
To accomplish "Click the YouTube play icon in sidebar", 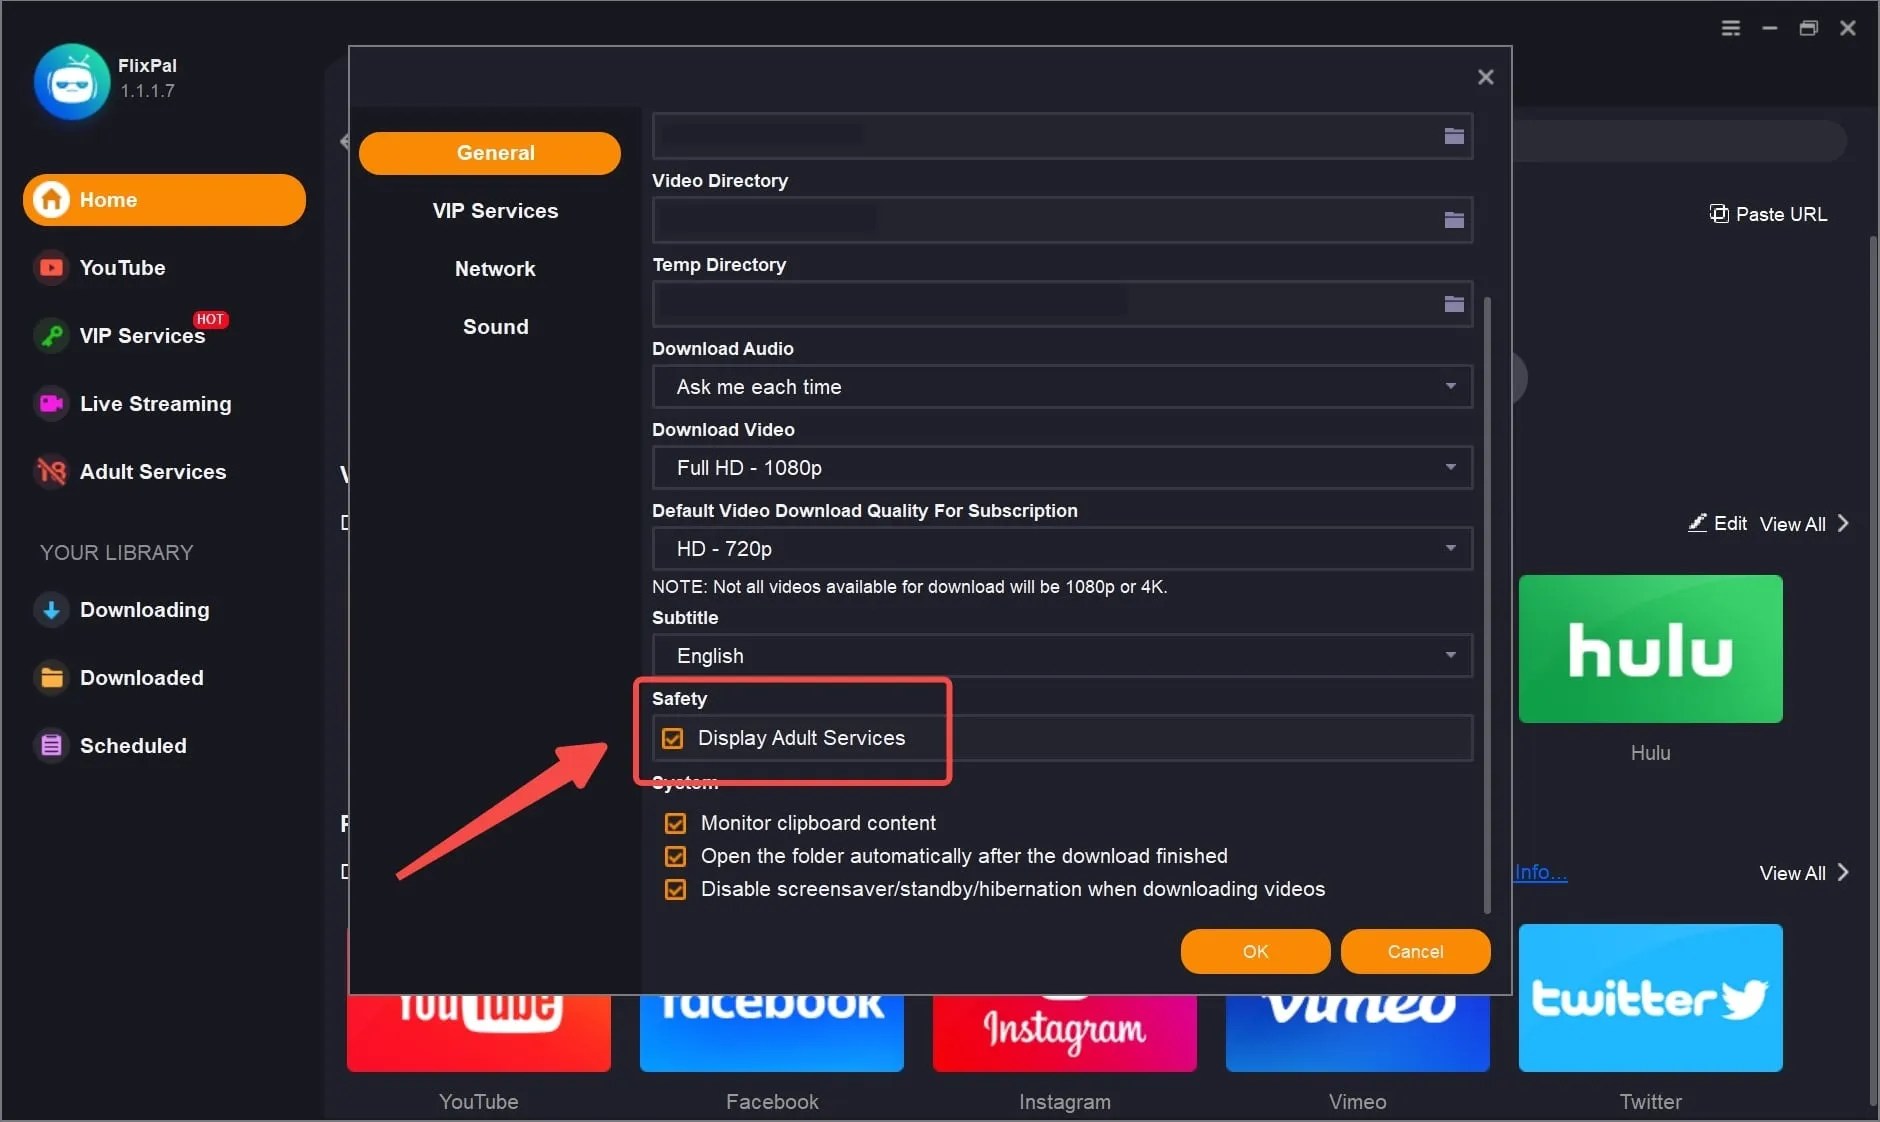I will pyautogui.click(x=51, y=268).
